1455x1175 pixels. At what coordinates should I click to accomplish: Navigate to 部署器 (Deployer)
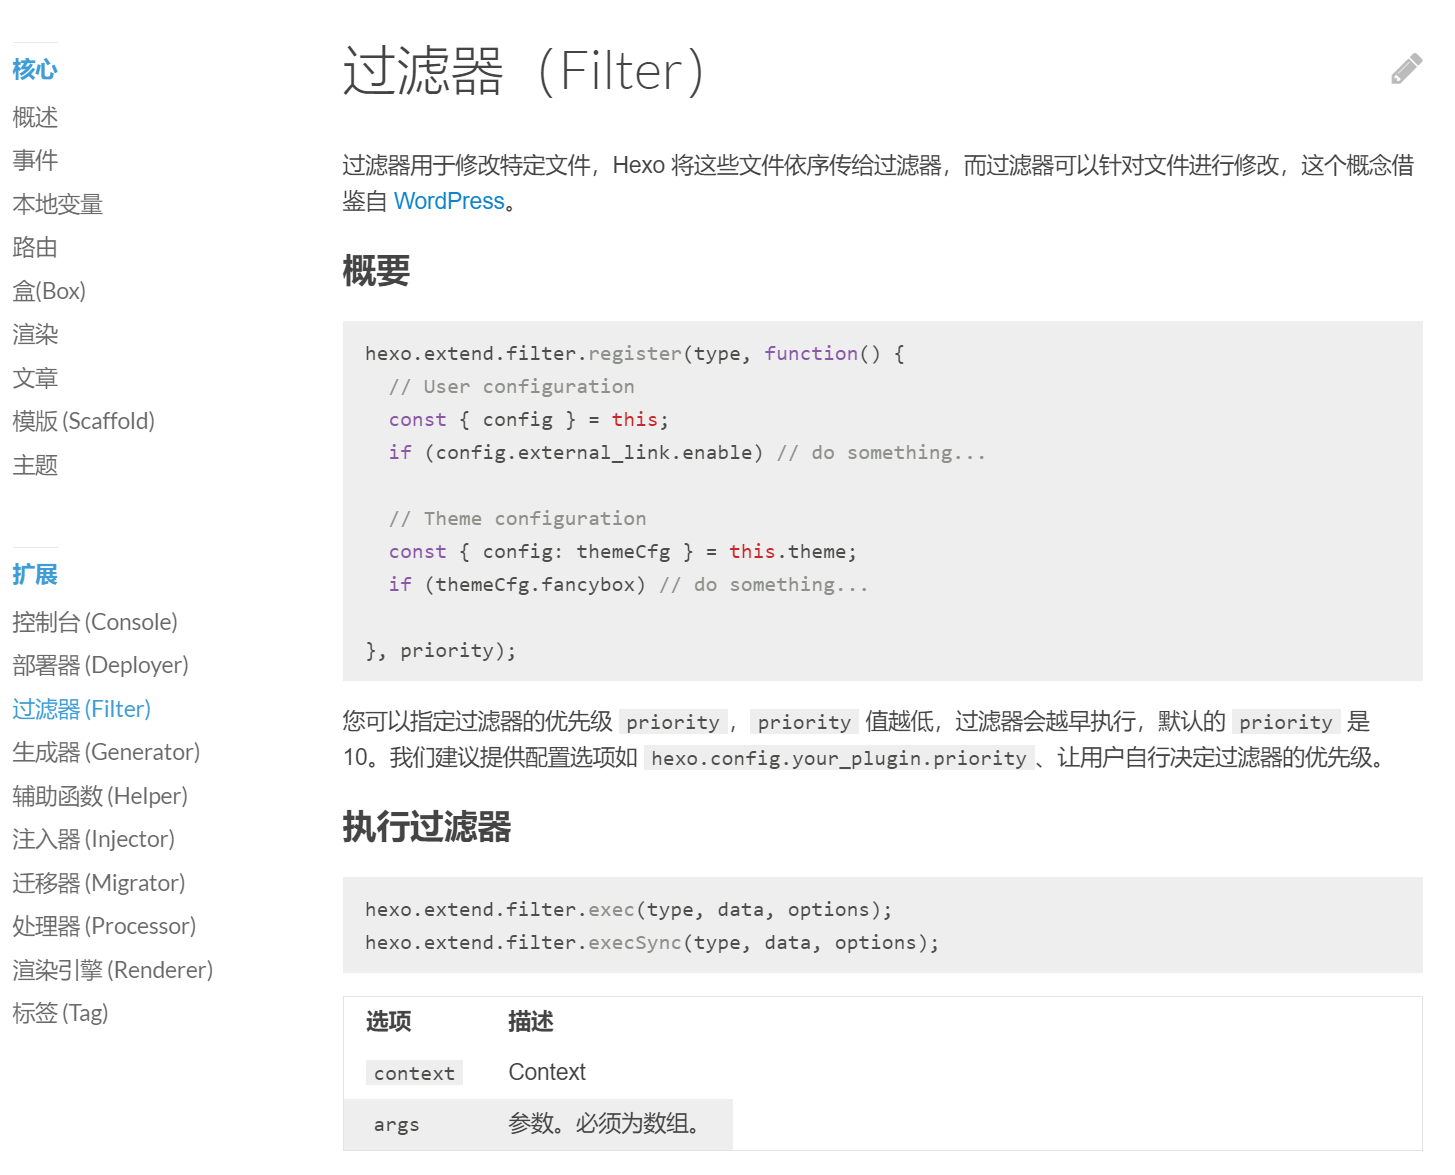pos(100,665)
